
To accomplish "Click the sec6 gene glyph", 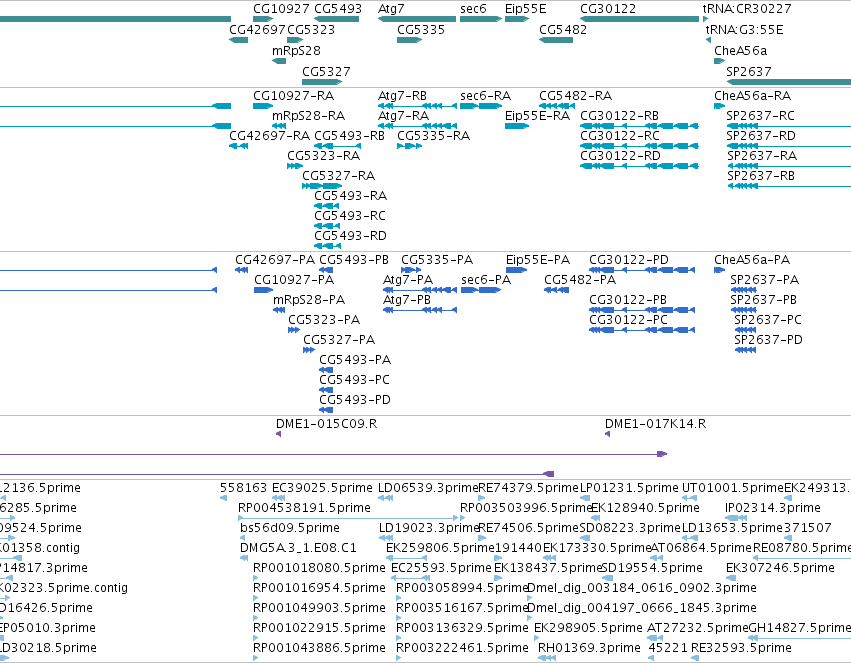I will click(480, 19).
